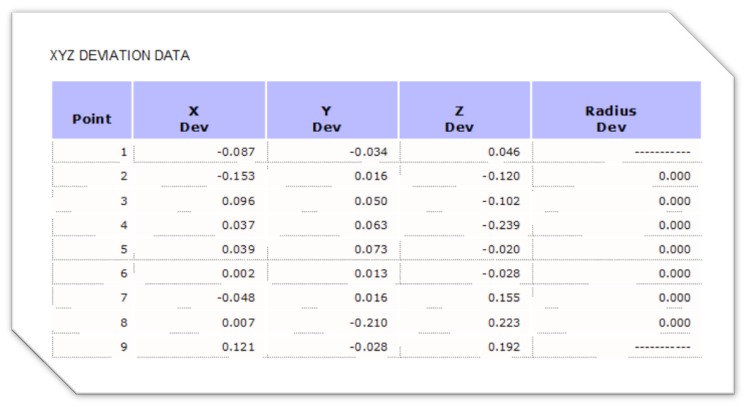Screen dimensions: 746x407
Task: Select the Y Dev value 0.073
Action: pyautogui.click(x=372, y=249)
